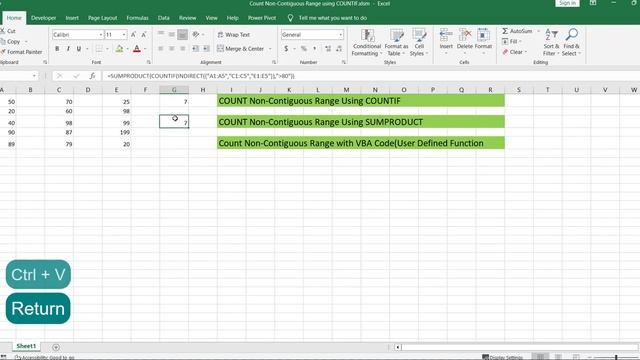Open the General number format dropdown
The width and height of the screenshot is (640, 360).
[x=340, y=35]
